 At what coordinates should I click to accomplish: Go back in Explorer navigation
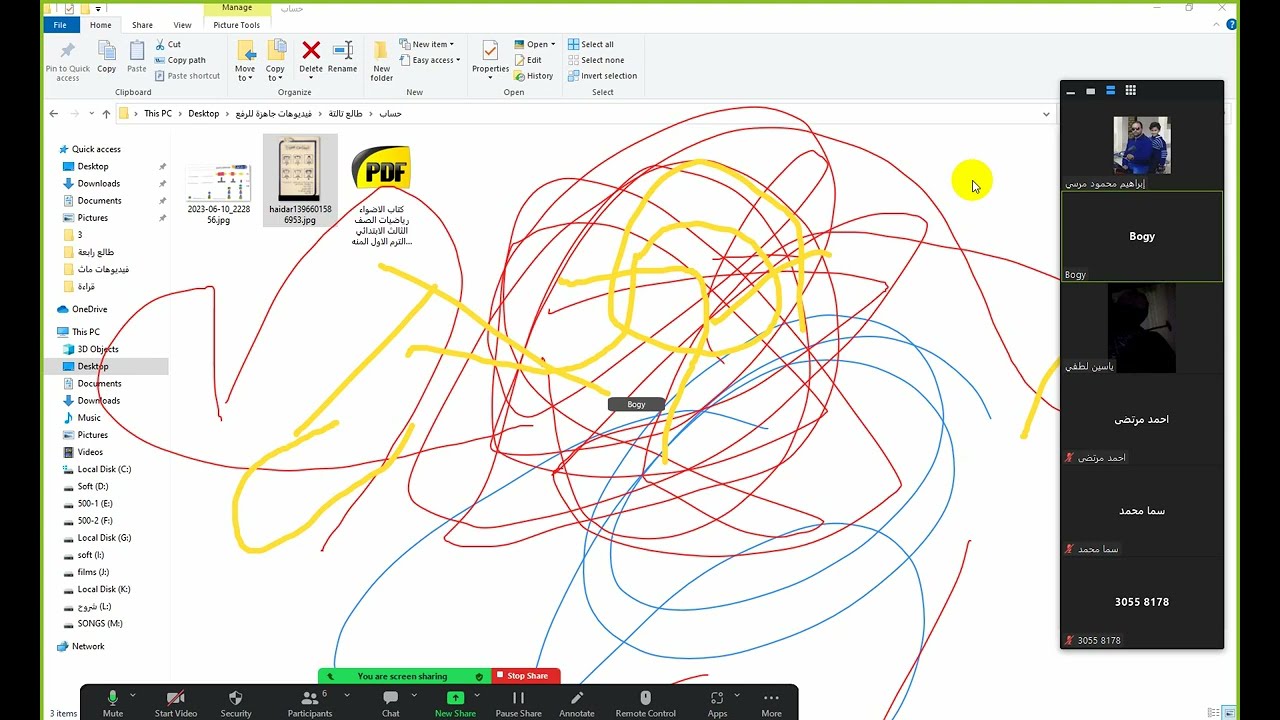click(x=54, y=114)
